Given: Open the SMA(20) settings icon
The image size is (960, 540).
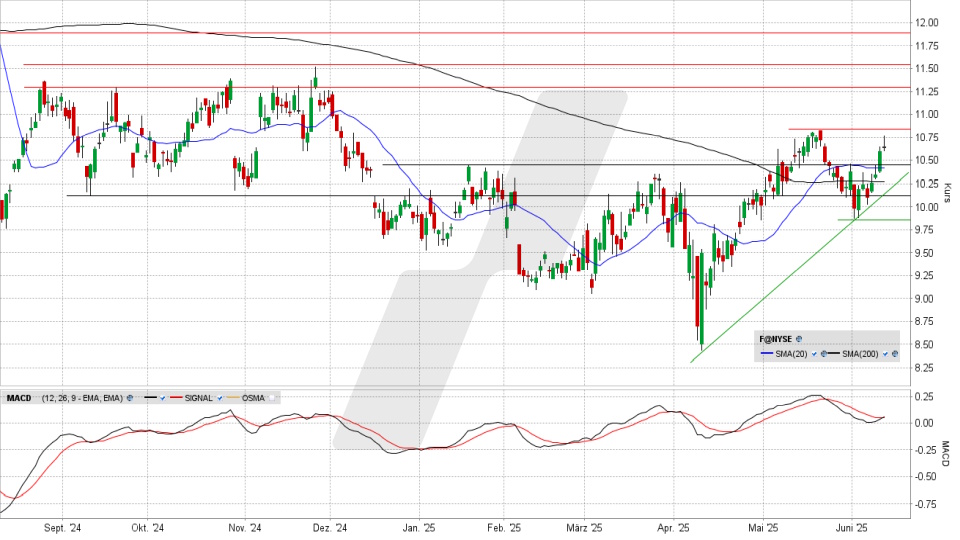Looking at the screenshot, I should tap(824, 354).
